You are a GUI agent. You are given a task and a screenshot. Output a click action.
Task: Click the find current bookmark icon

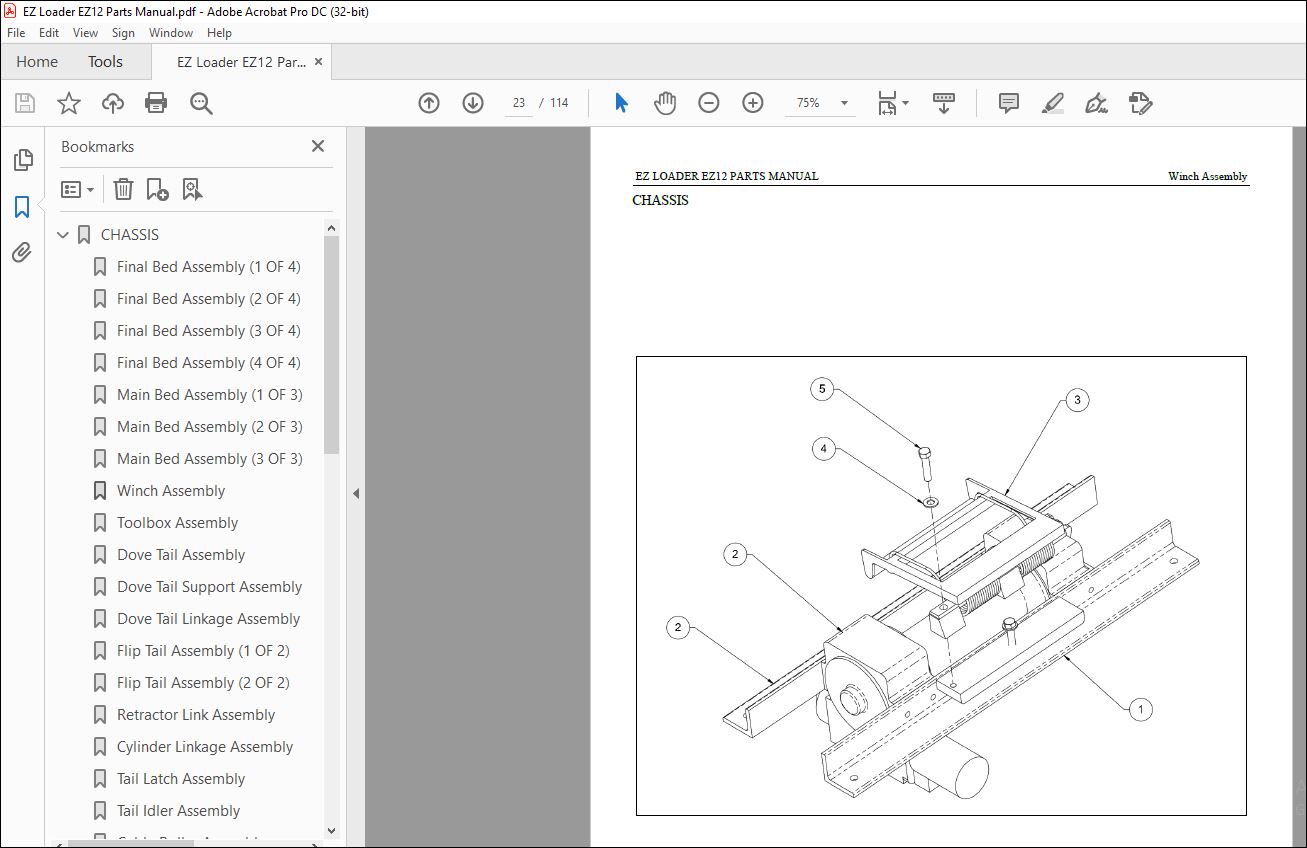[x=192, y=189]
